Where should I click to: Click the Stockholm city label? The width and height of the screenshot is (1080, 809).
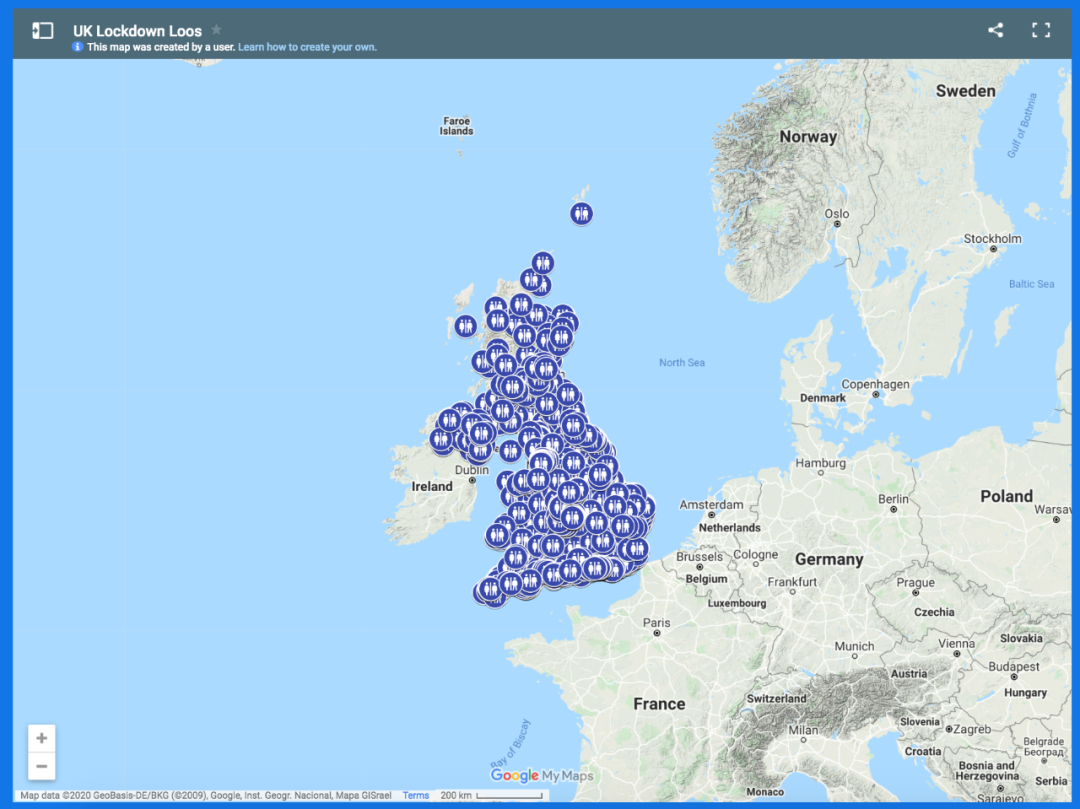point(993,239)
